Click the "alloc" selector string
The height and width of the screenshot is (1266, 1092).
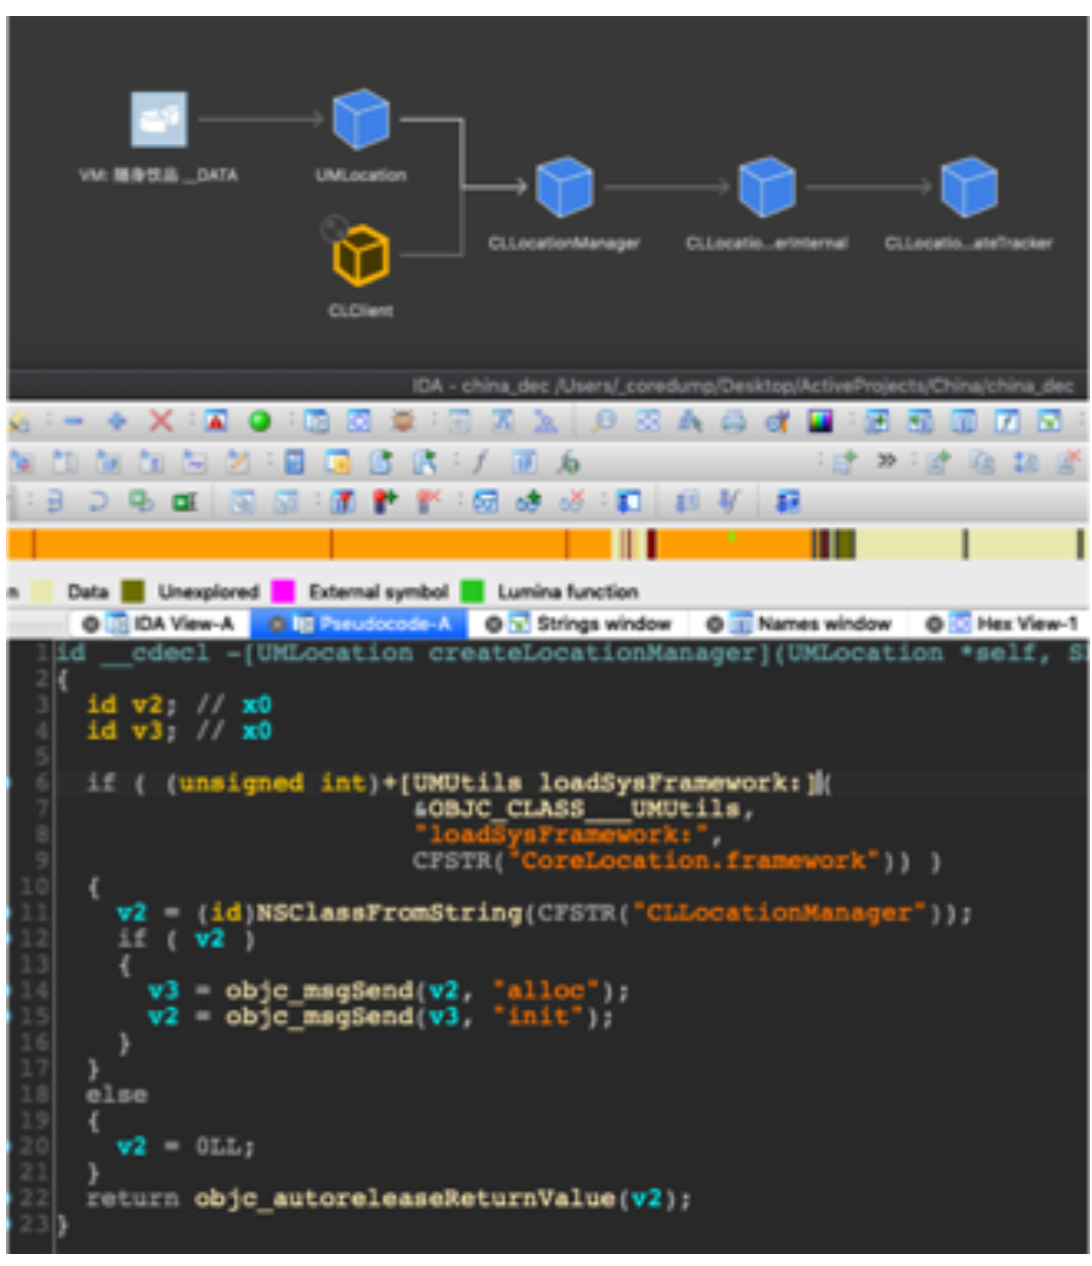544,991
